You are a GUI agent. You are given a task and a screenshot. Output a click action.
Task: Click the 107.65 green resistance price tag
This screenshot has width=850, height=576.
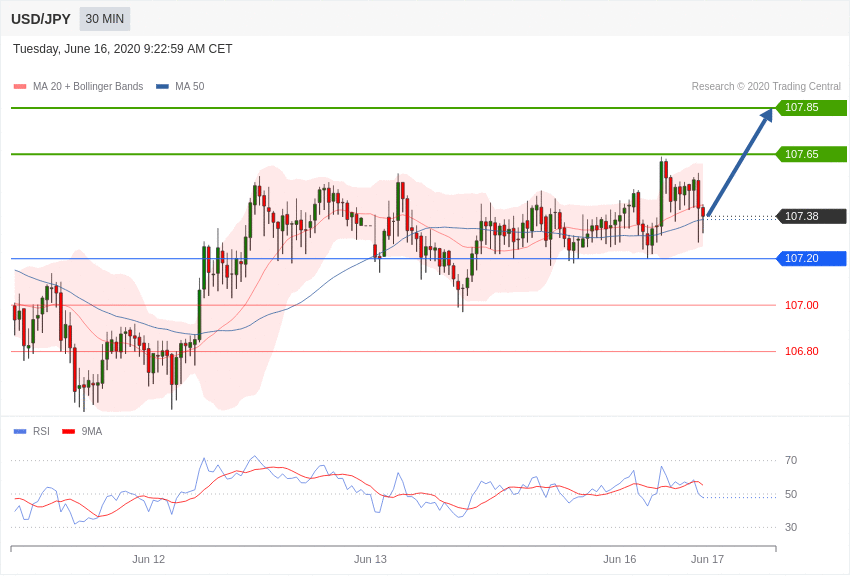[811, 154]
